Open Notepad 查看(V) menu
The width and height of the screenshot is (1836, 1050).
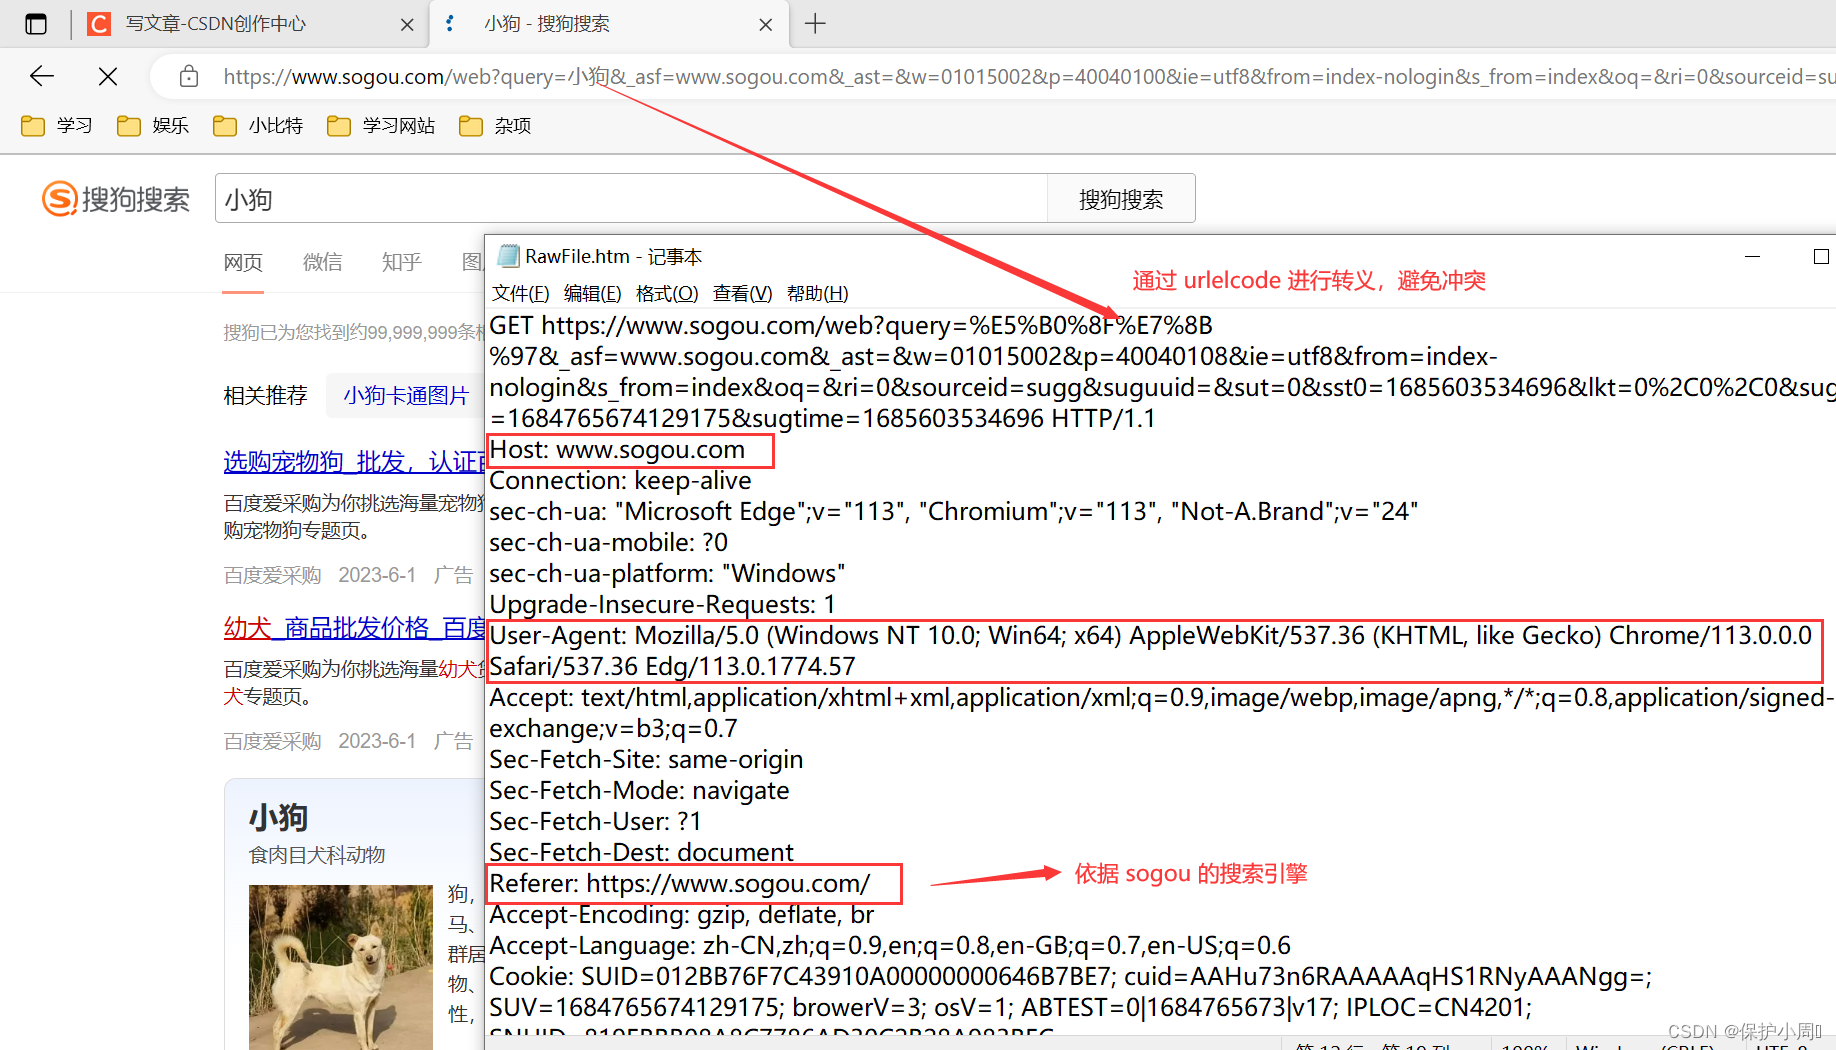coord(742,294)
